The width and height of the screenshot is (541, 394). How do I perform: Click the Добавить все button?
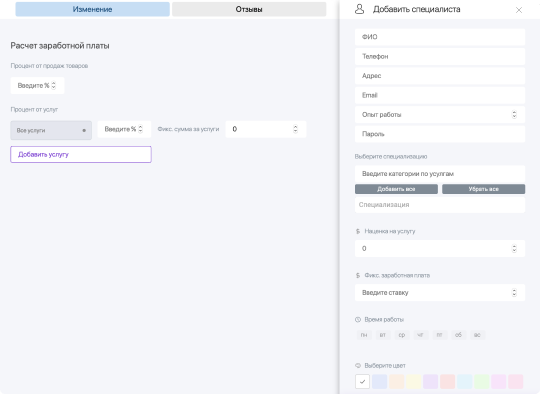[x=396, y=189]
